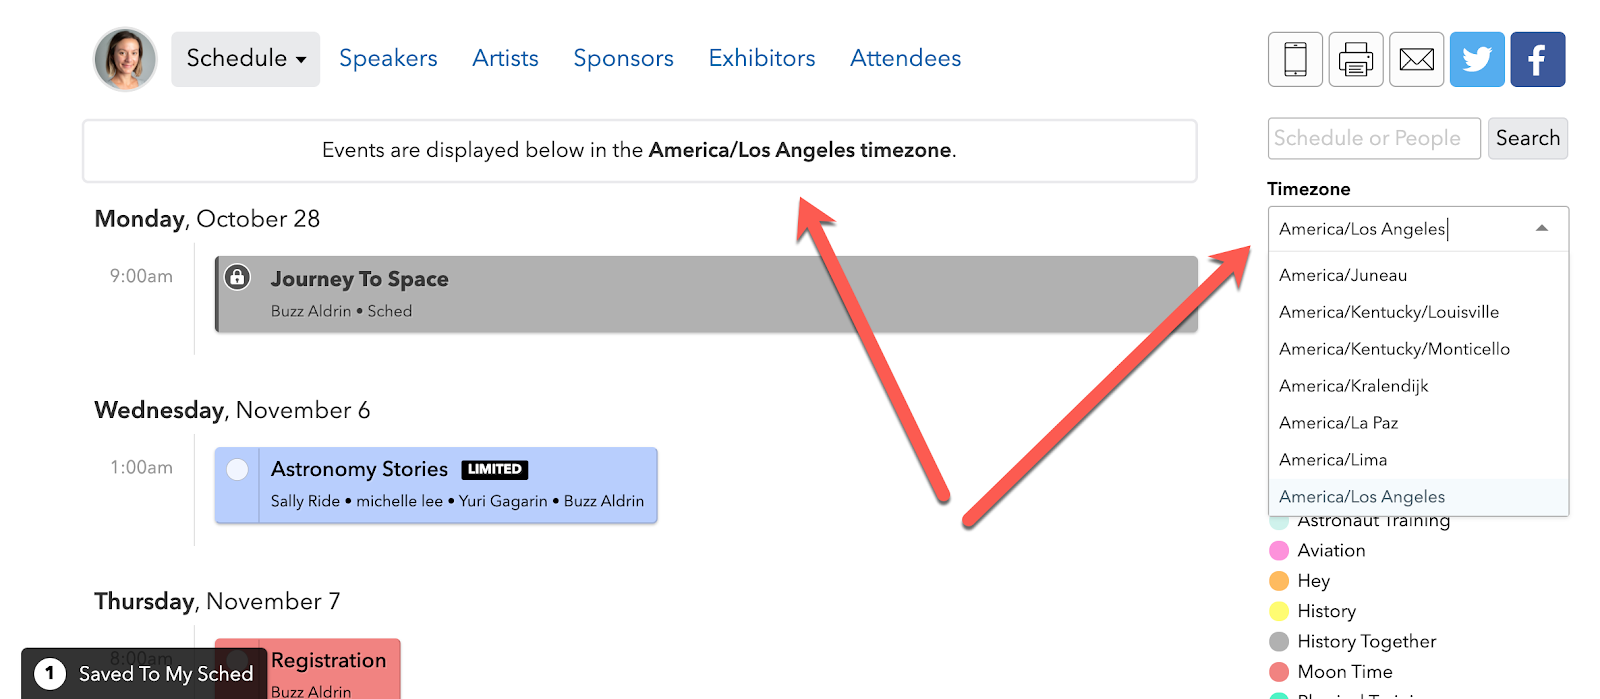
Task: Go to the Artists tab
Action: click(505, 59)
